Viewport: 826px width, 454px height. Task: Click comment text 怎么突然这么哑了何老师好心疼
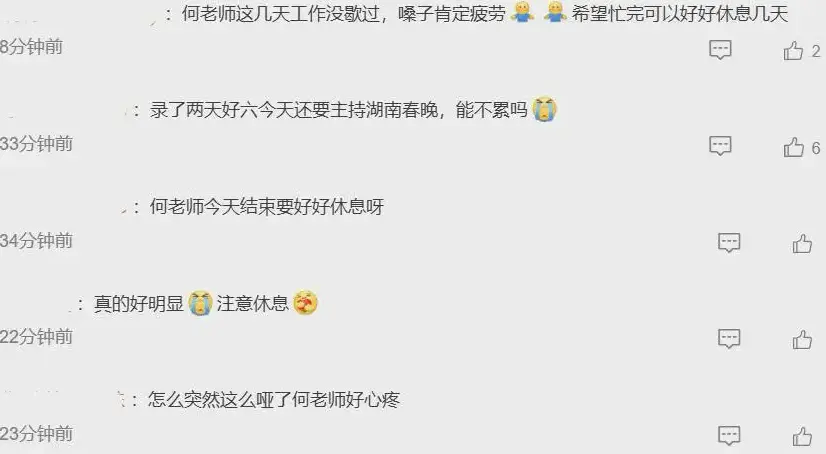[274, 400]
